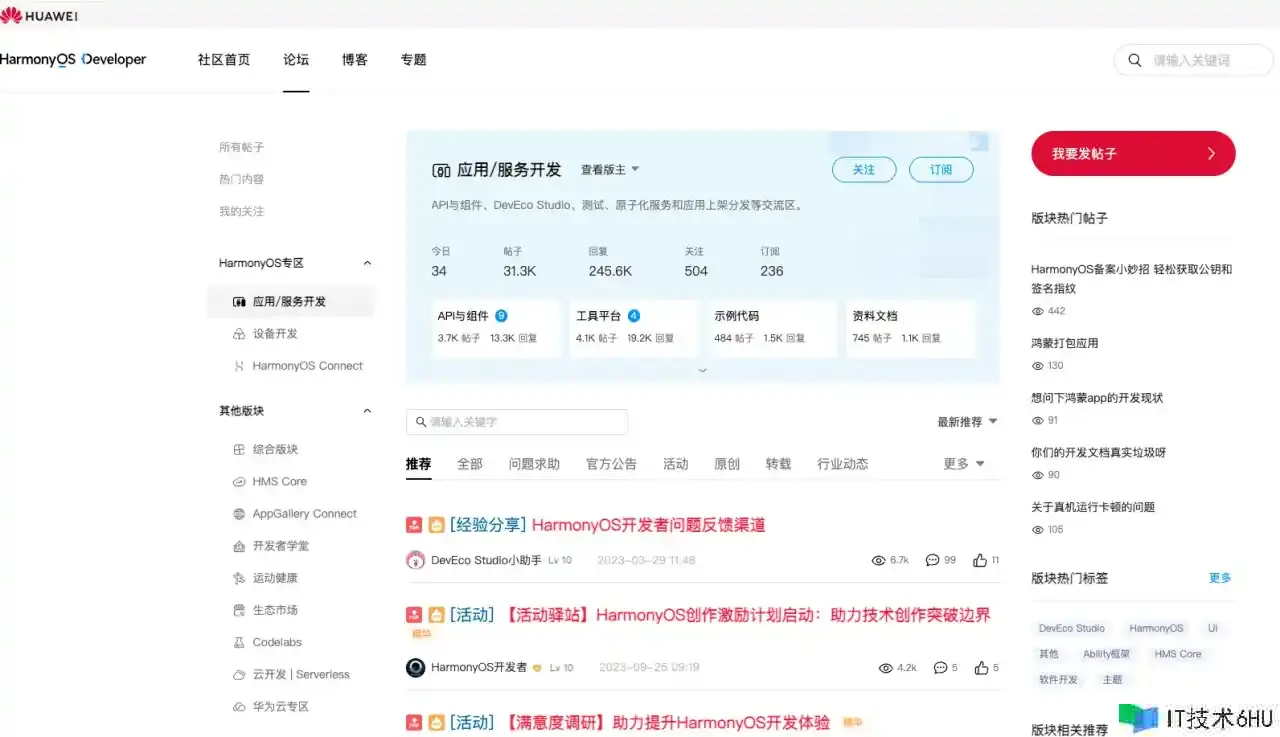Click the DevEco Studio小助手 avatar
This screenshot has height=737, width=1280.
click(416, 560)
